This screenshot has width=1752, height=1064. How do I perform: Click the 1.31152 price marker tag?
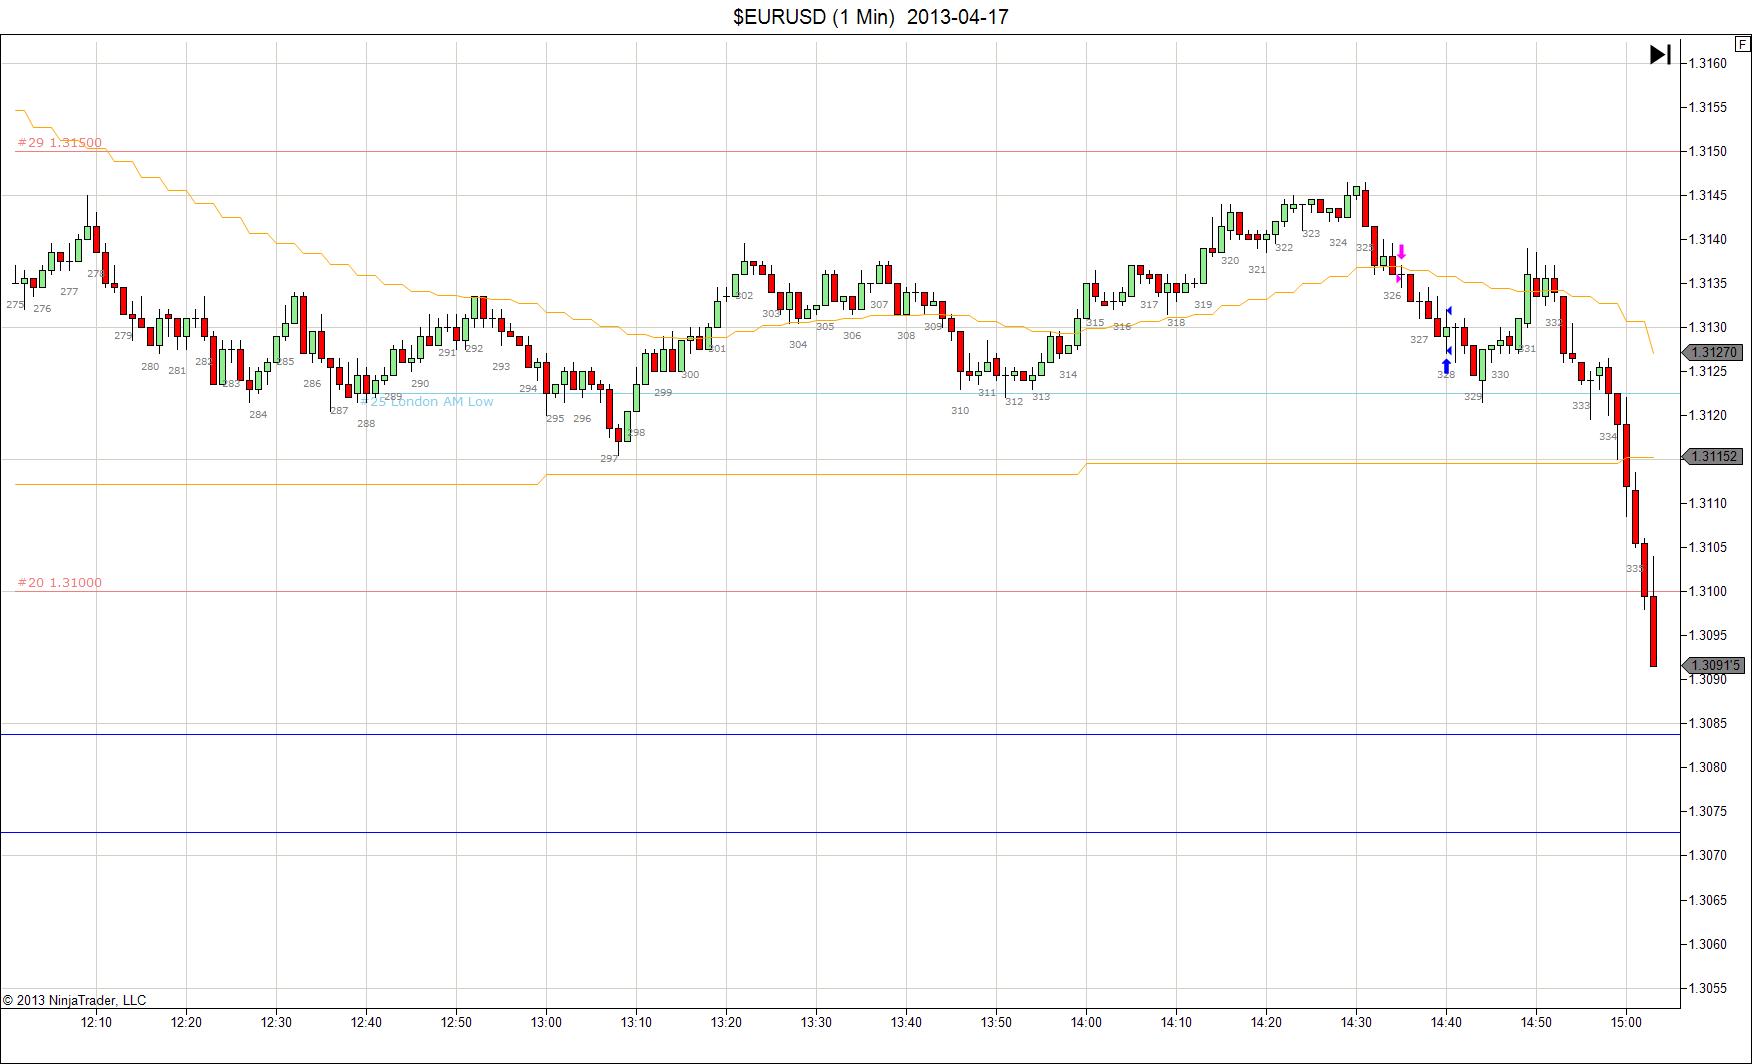[1714, 456]
